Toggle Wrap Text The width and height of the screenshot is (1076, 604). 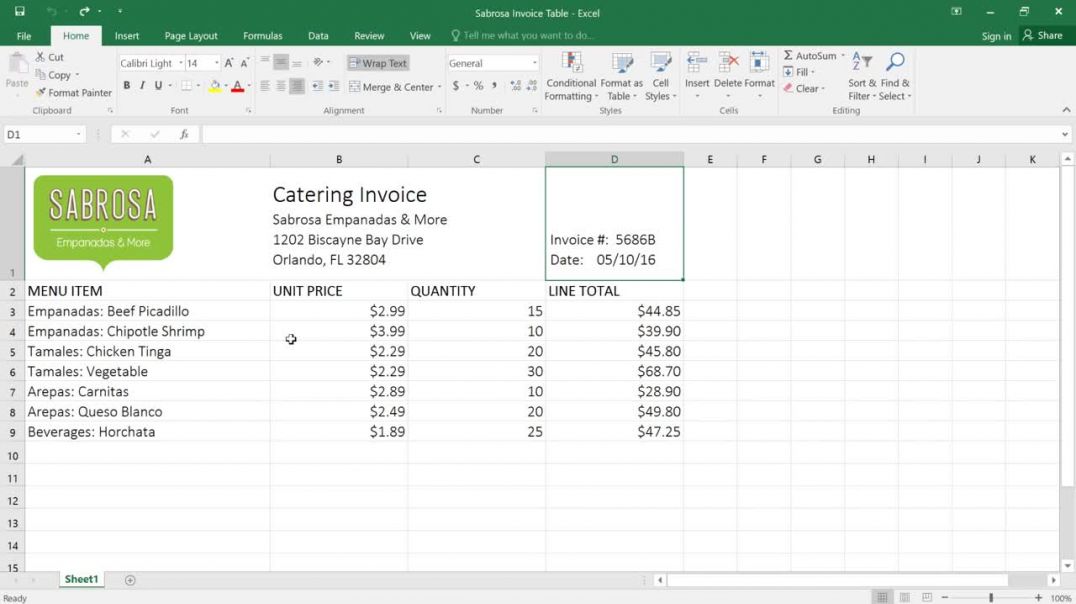click(x=377, y=63)
